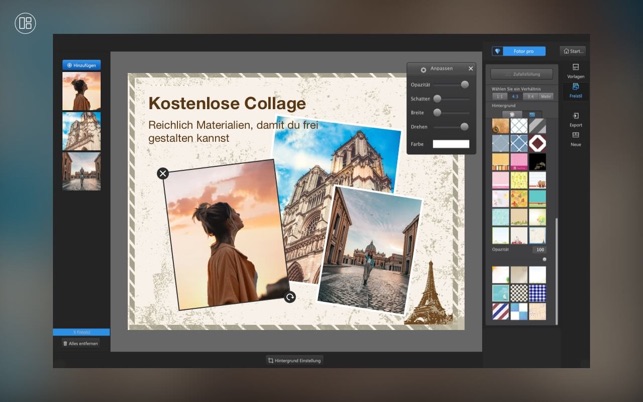This screenshot has height=402, width=643.
Task: Click the rotate handle on selected photo
Action: 290,297
